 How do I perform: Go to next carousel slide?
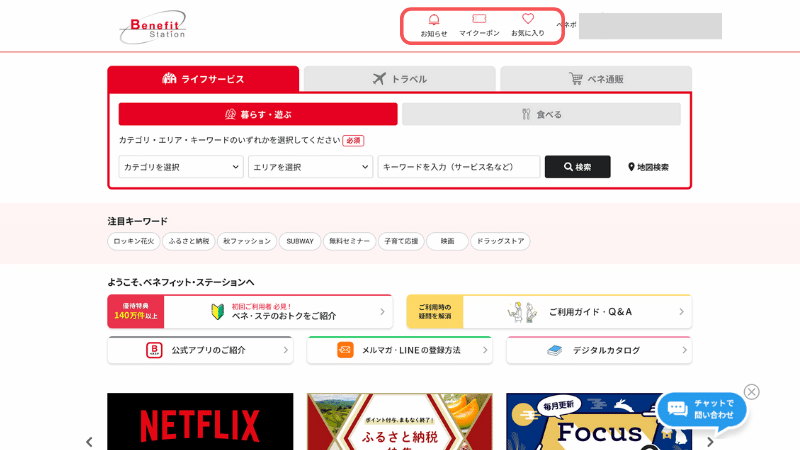[710, 442]
